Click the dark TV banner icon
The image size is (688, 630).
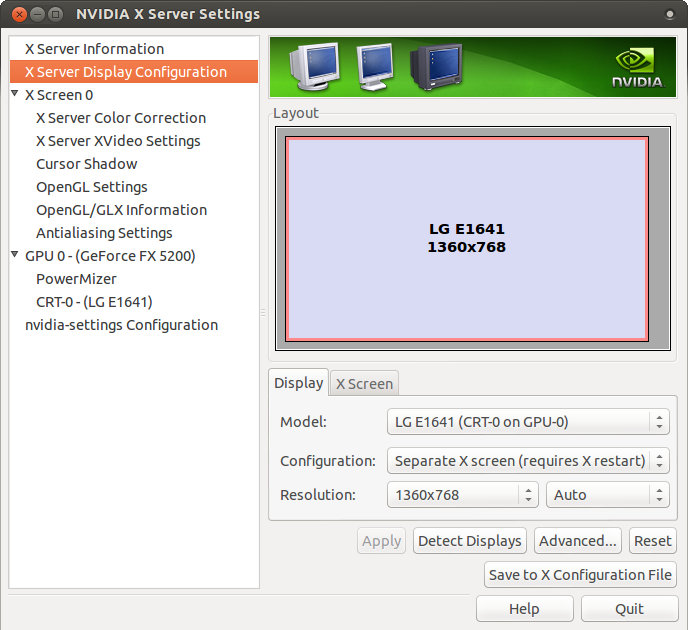436,67
